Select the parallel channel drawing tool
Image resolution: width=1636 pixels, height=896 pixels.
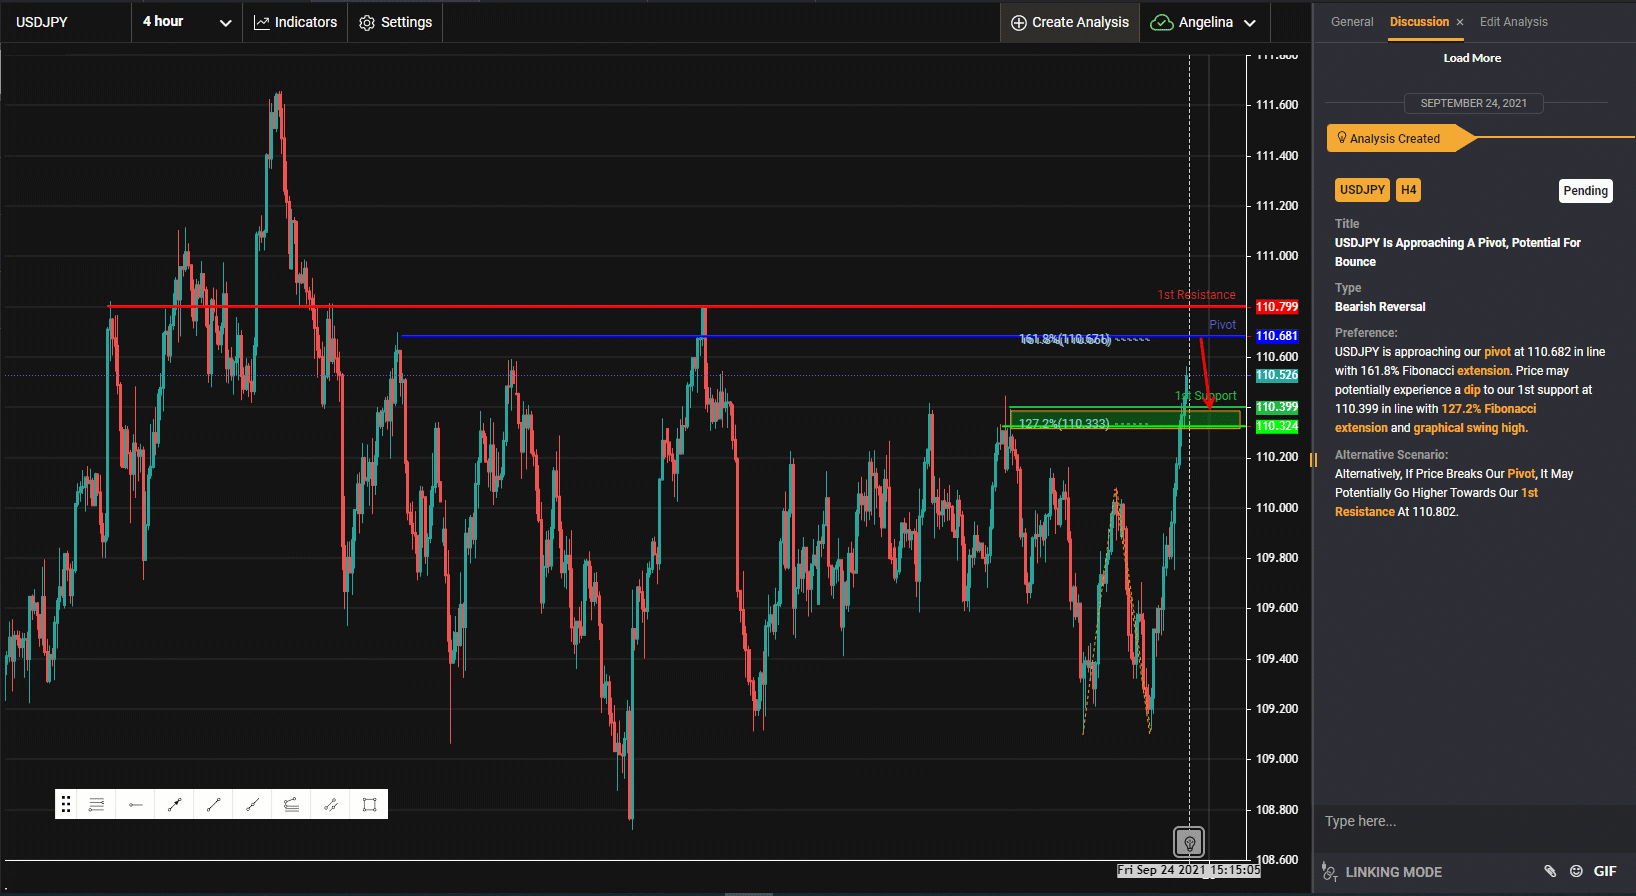pyautogui.click(x=330, y=804)
